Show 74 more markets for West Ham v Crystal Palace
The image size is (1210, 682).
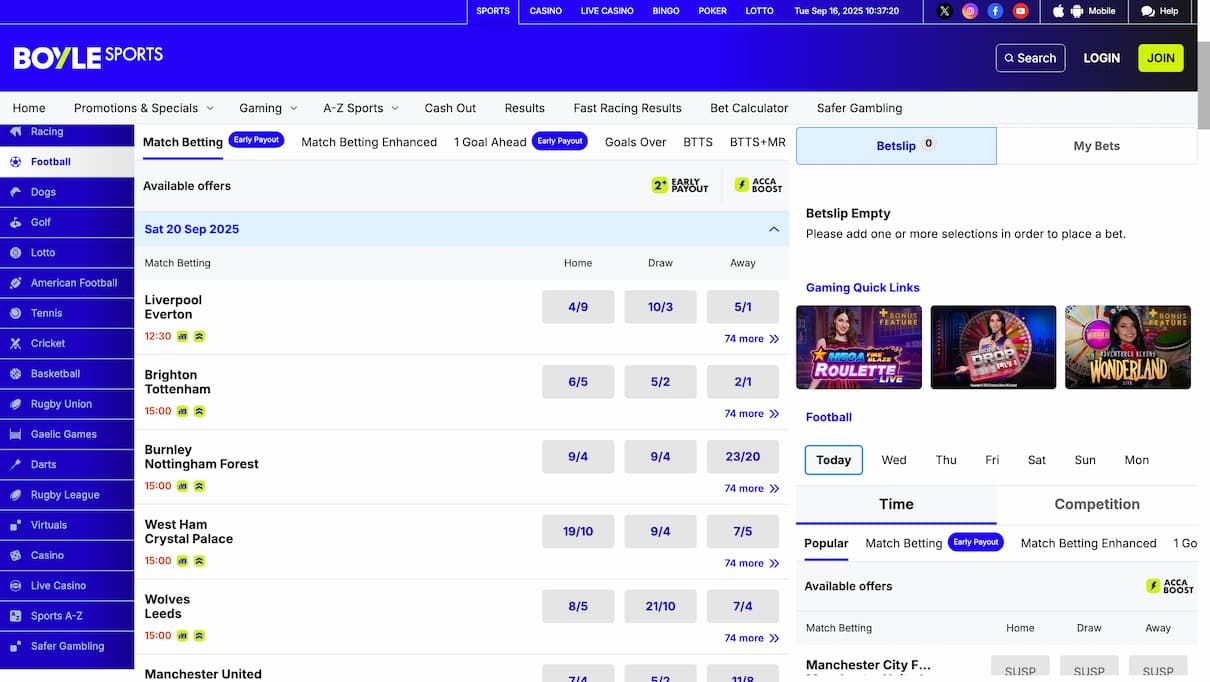(752, 564)
